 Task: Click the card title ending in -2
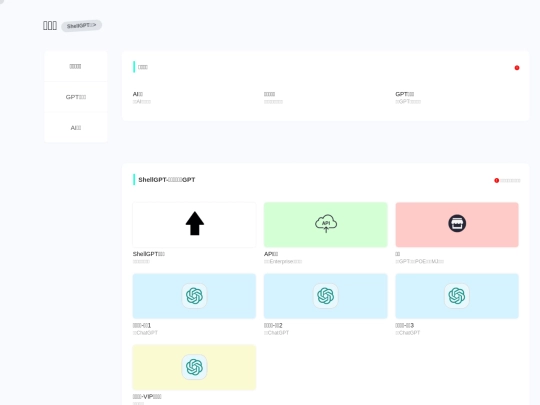tap(273, 325)
